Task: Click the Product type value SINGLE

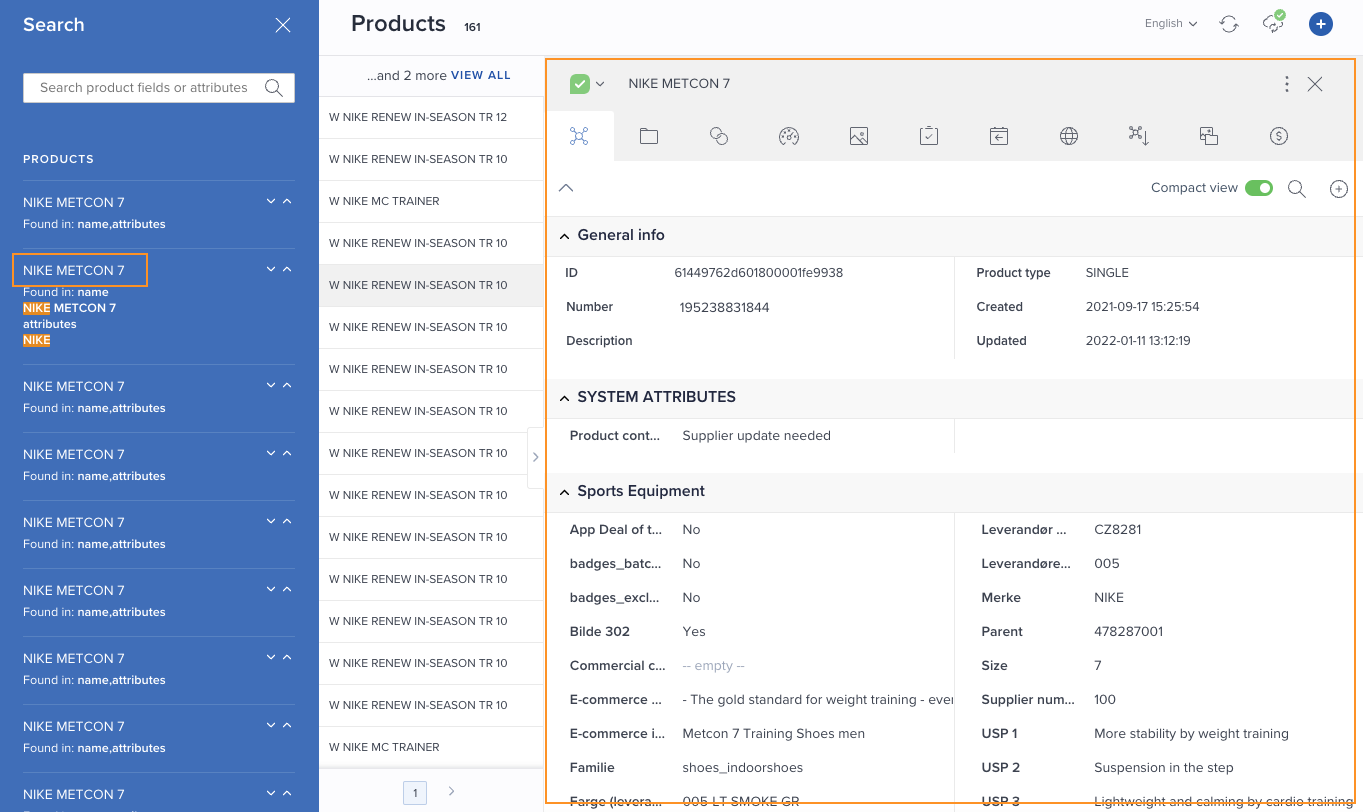Action: (1107, 273)
